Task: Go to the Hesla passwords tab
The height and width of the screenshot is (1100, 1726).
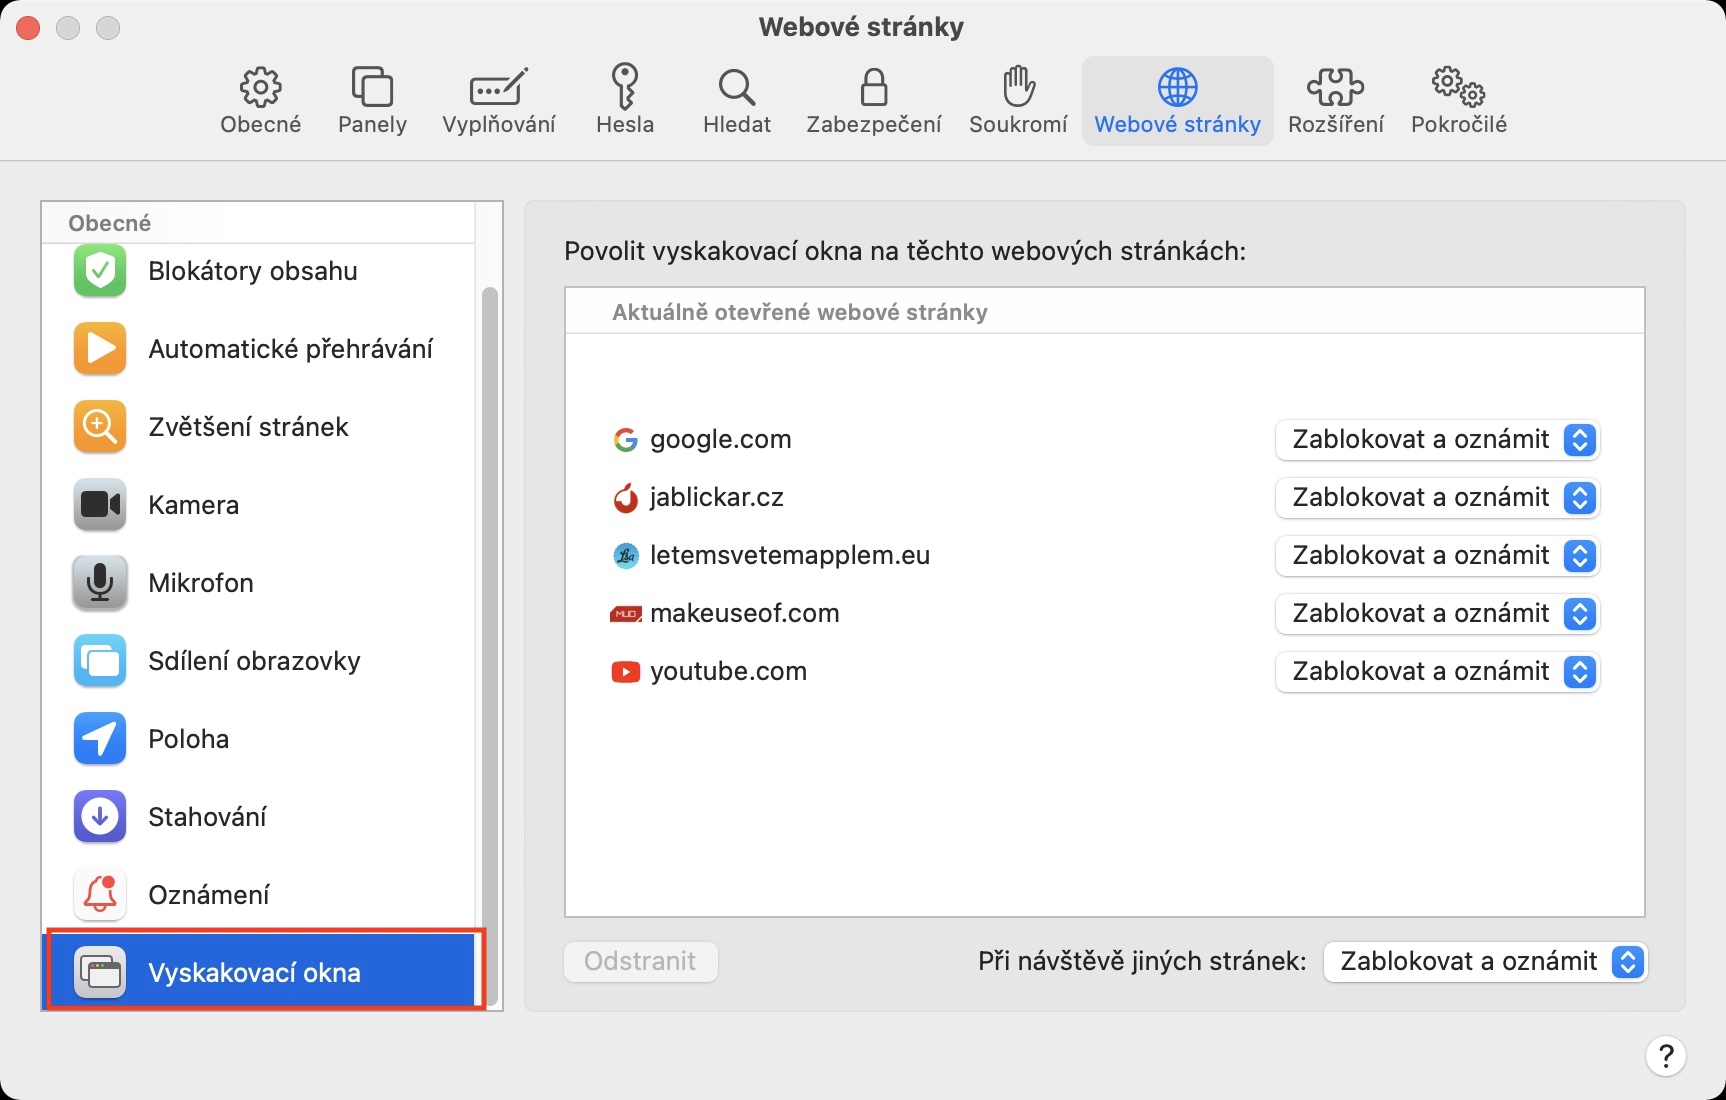Action: [625, 101]
